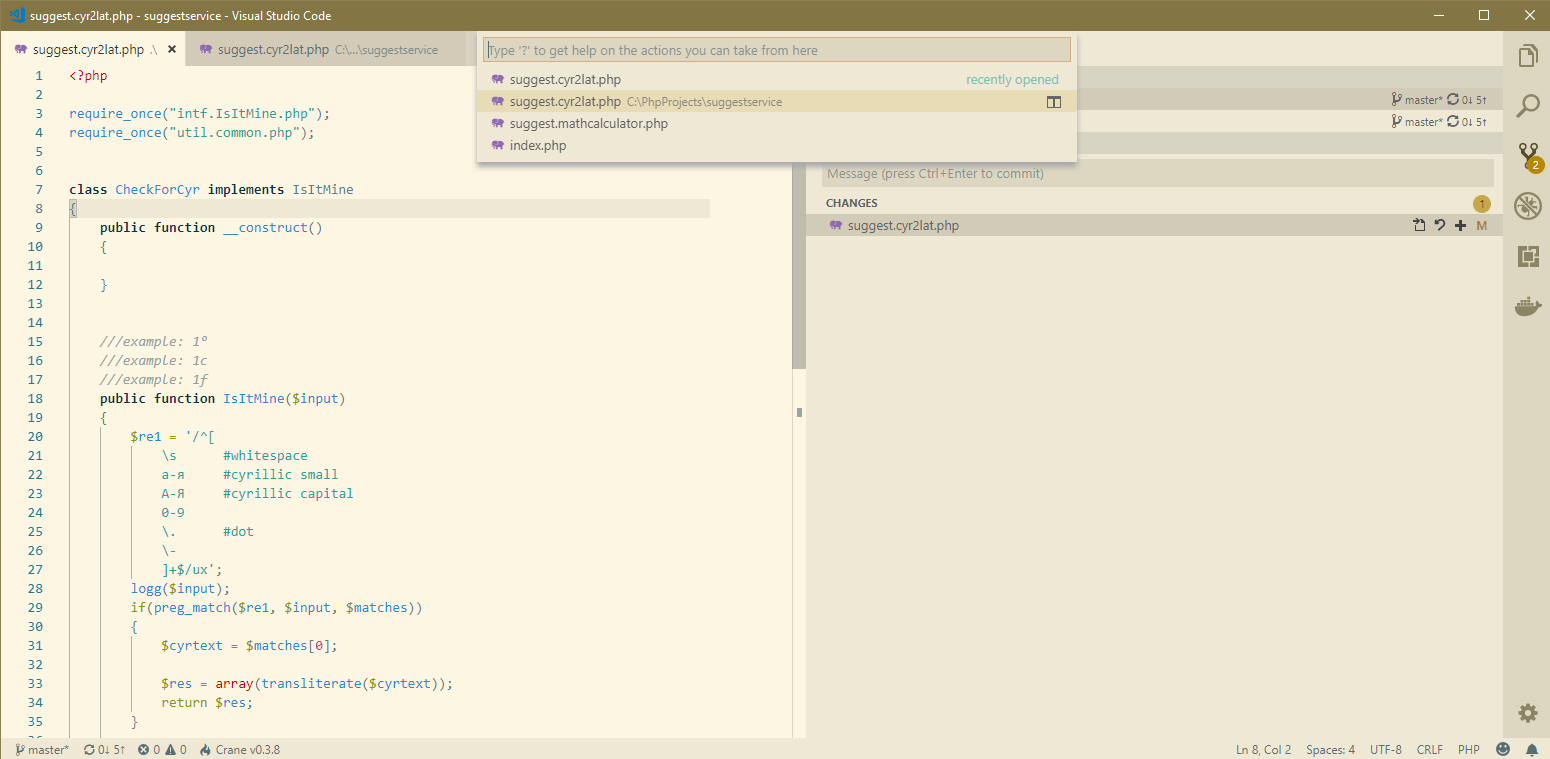Viewport: 1550px width, 759px height.
Task: Click the settings gear at bottom right
Action: 1528,712
